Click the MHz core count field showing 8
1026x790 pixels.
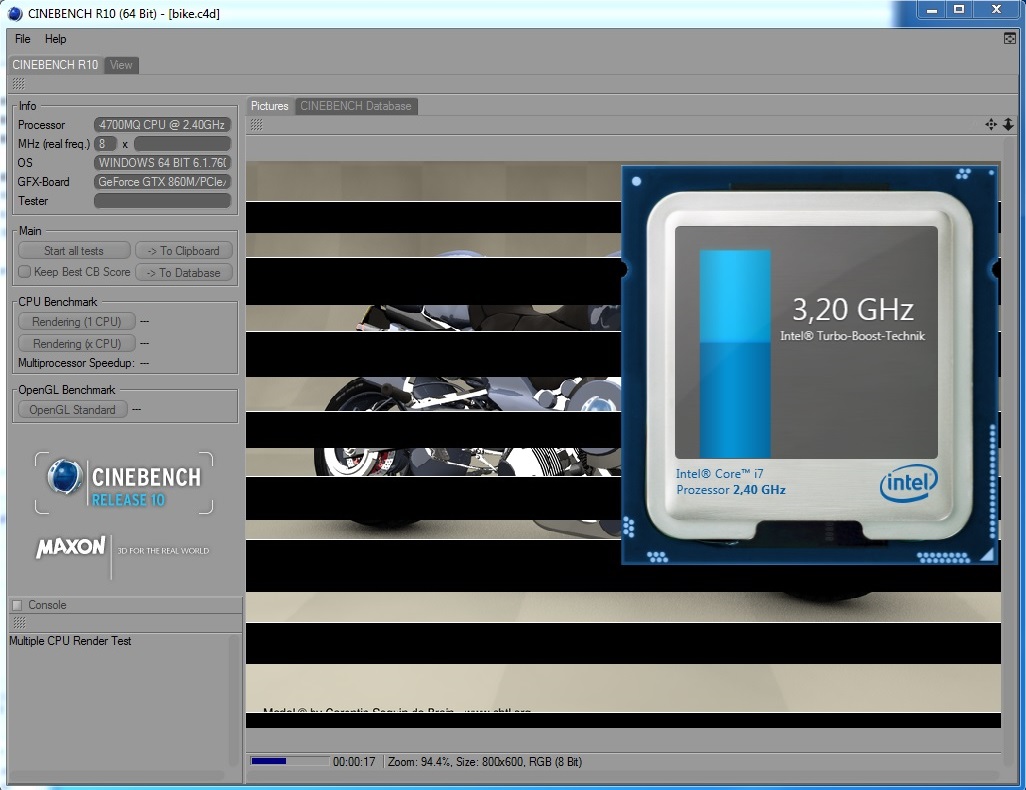(x=105, y=143)
